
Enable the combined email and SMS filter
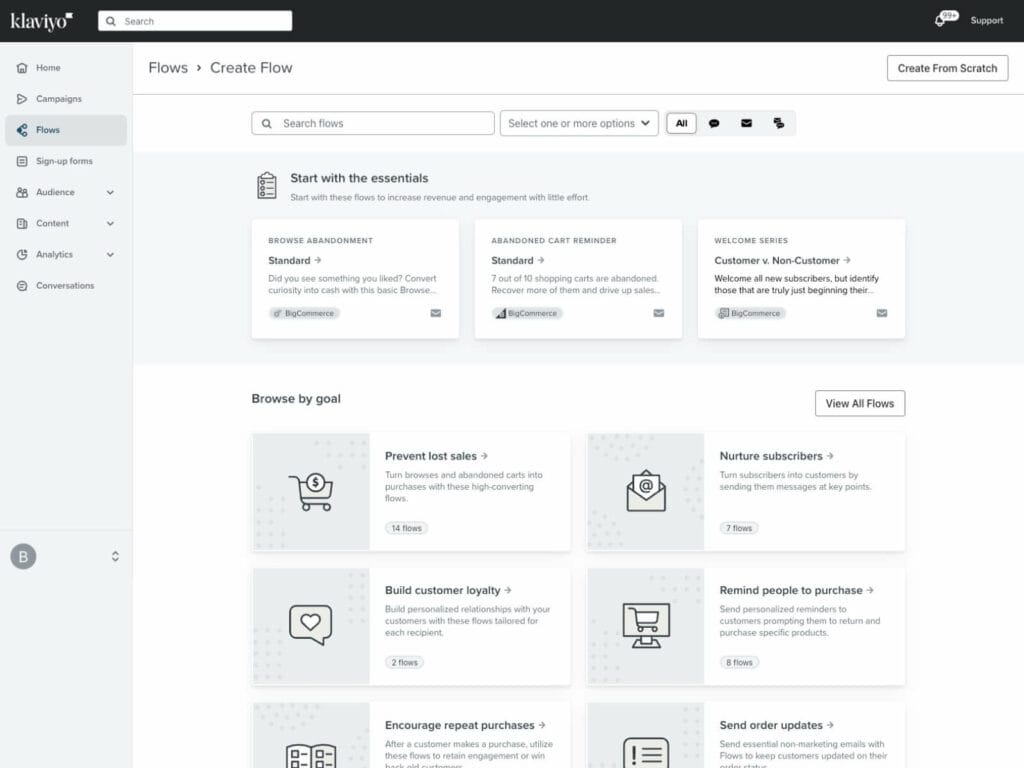pyautogui.click(x=780, y=123)
